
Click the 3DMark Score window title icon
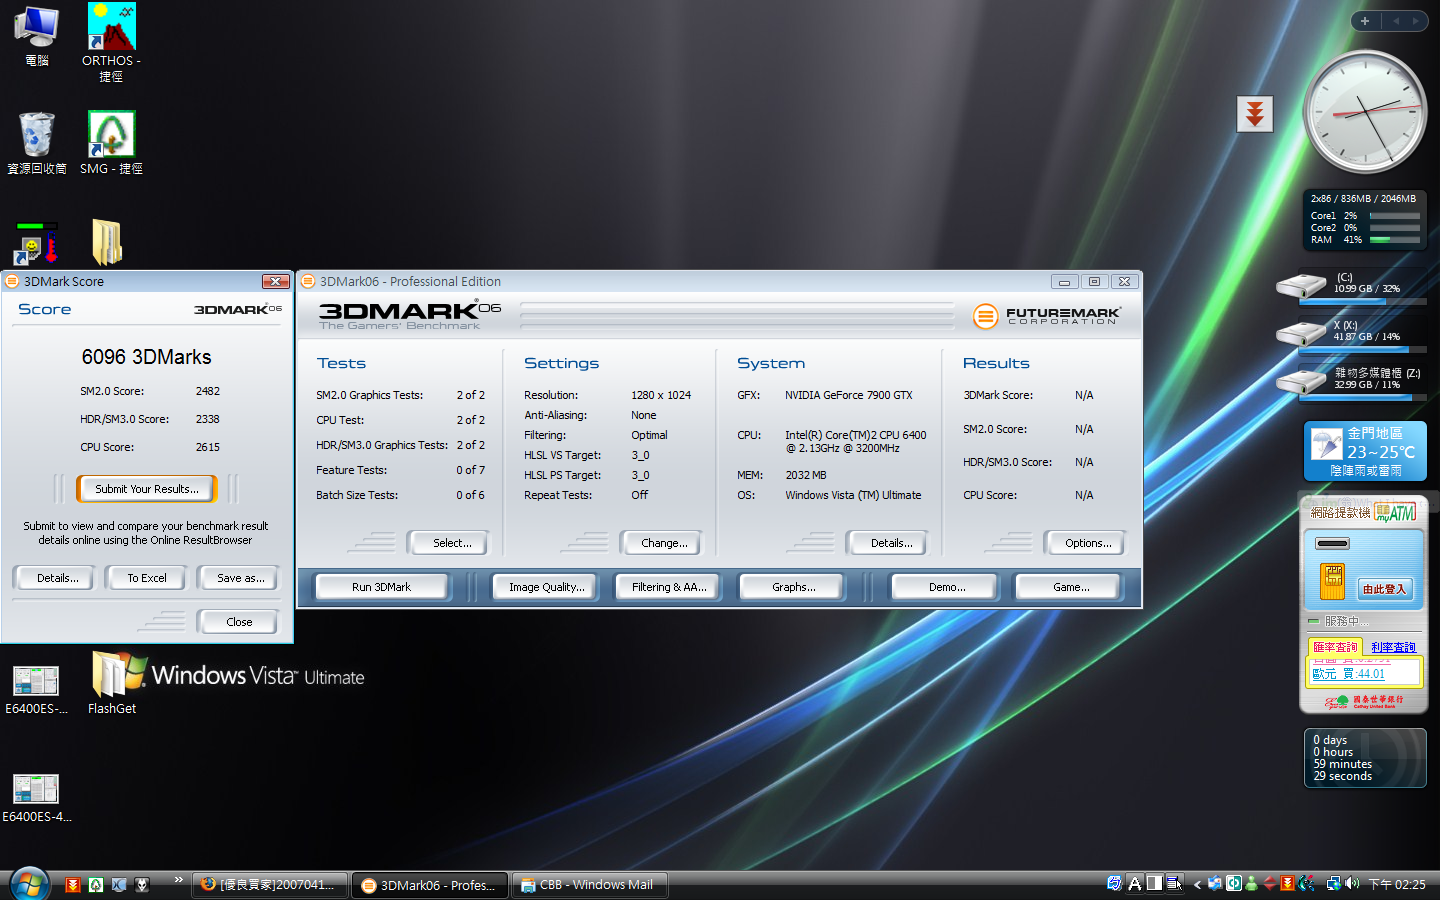(x=13, y=281)
